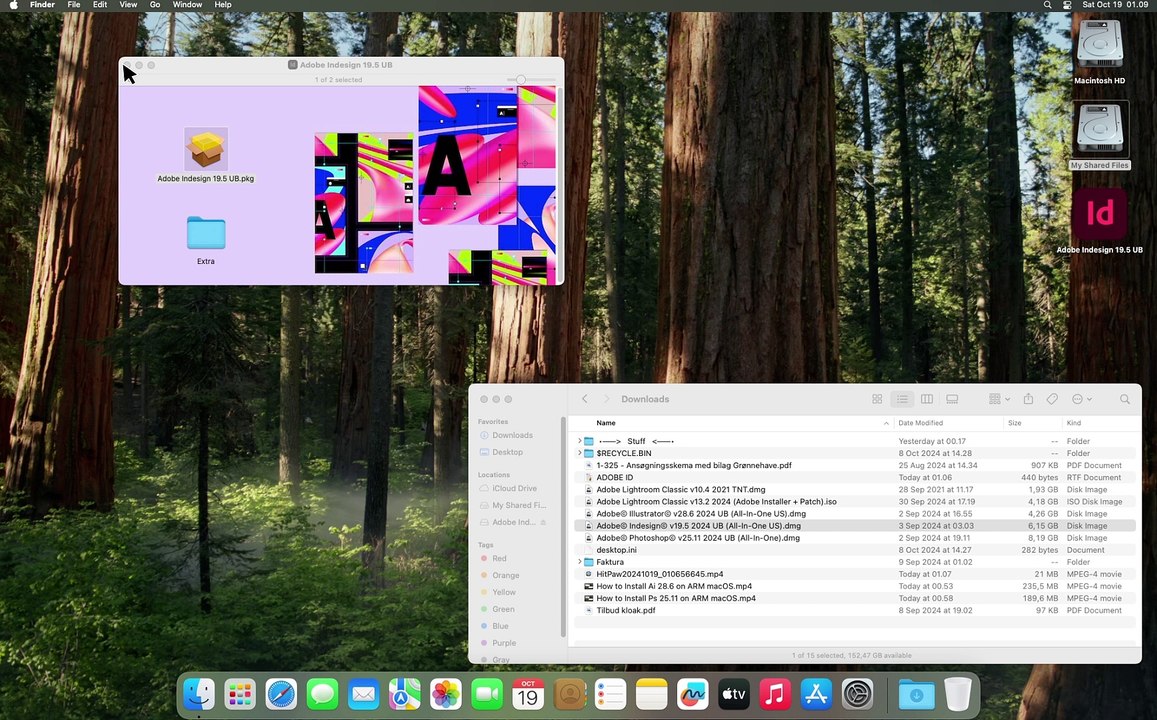Screen dimensions: 1157x720
Task: Switch Downloads window to list view
Action: 902,399
